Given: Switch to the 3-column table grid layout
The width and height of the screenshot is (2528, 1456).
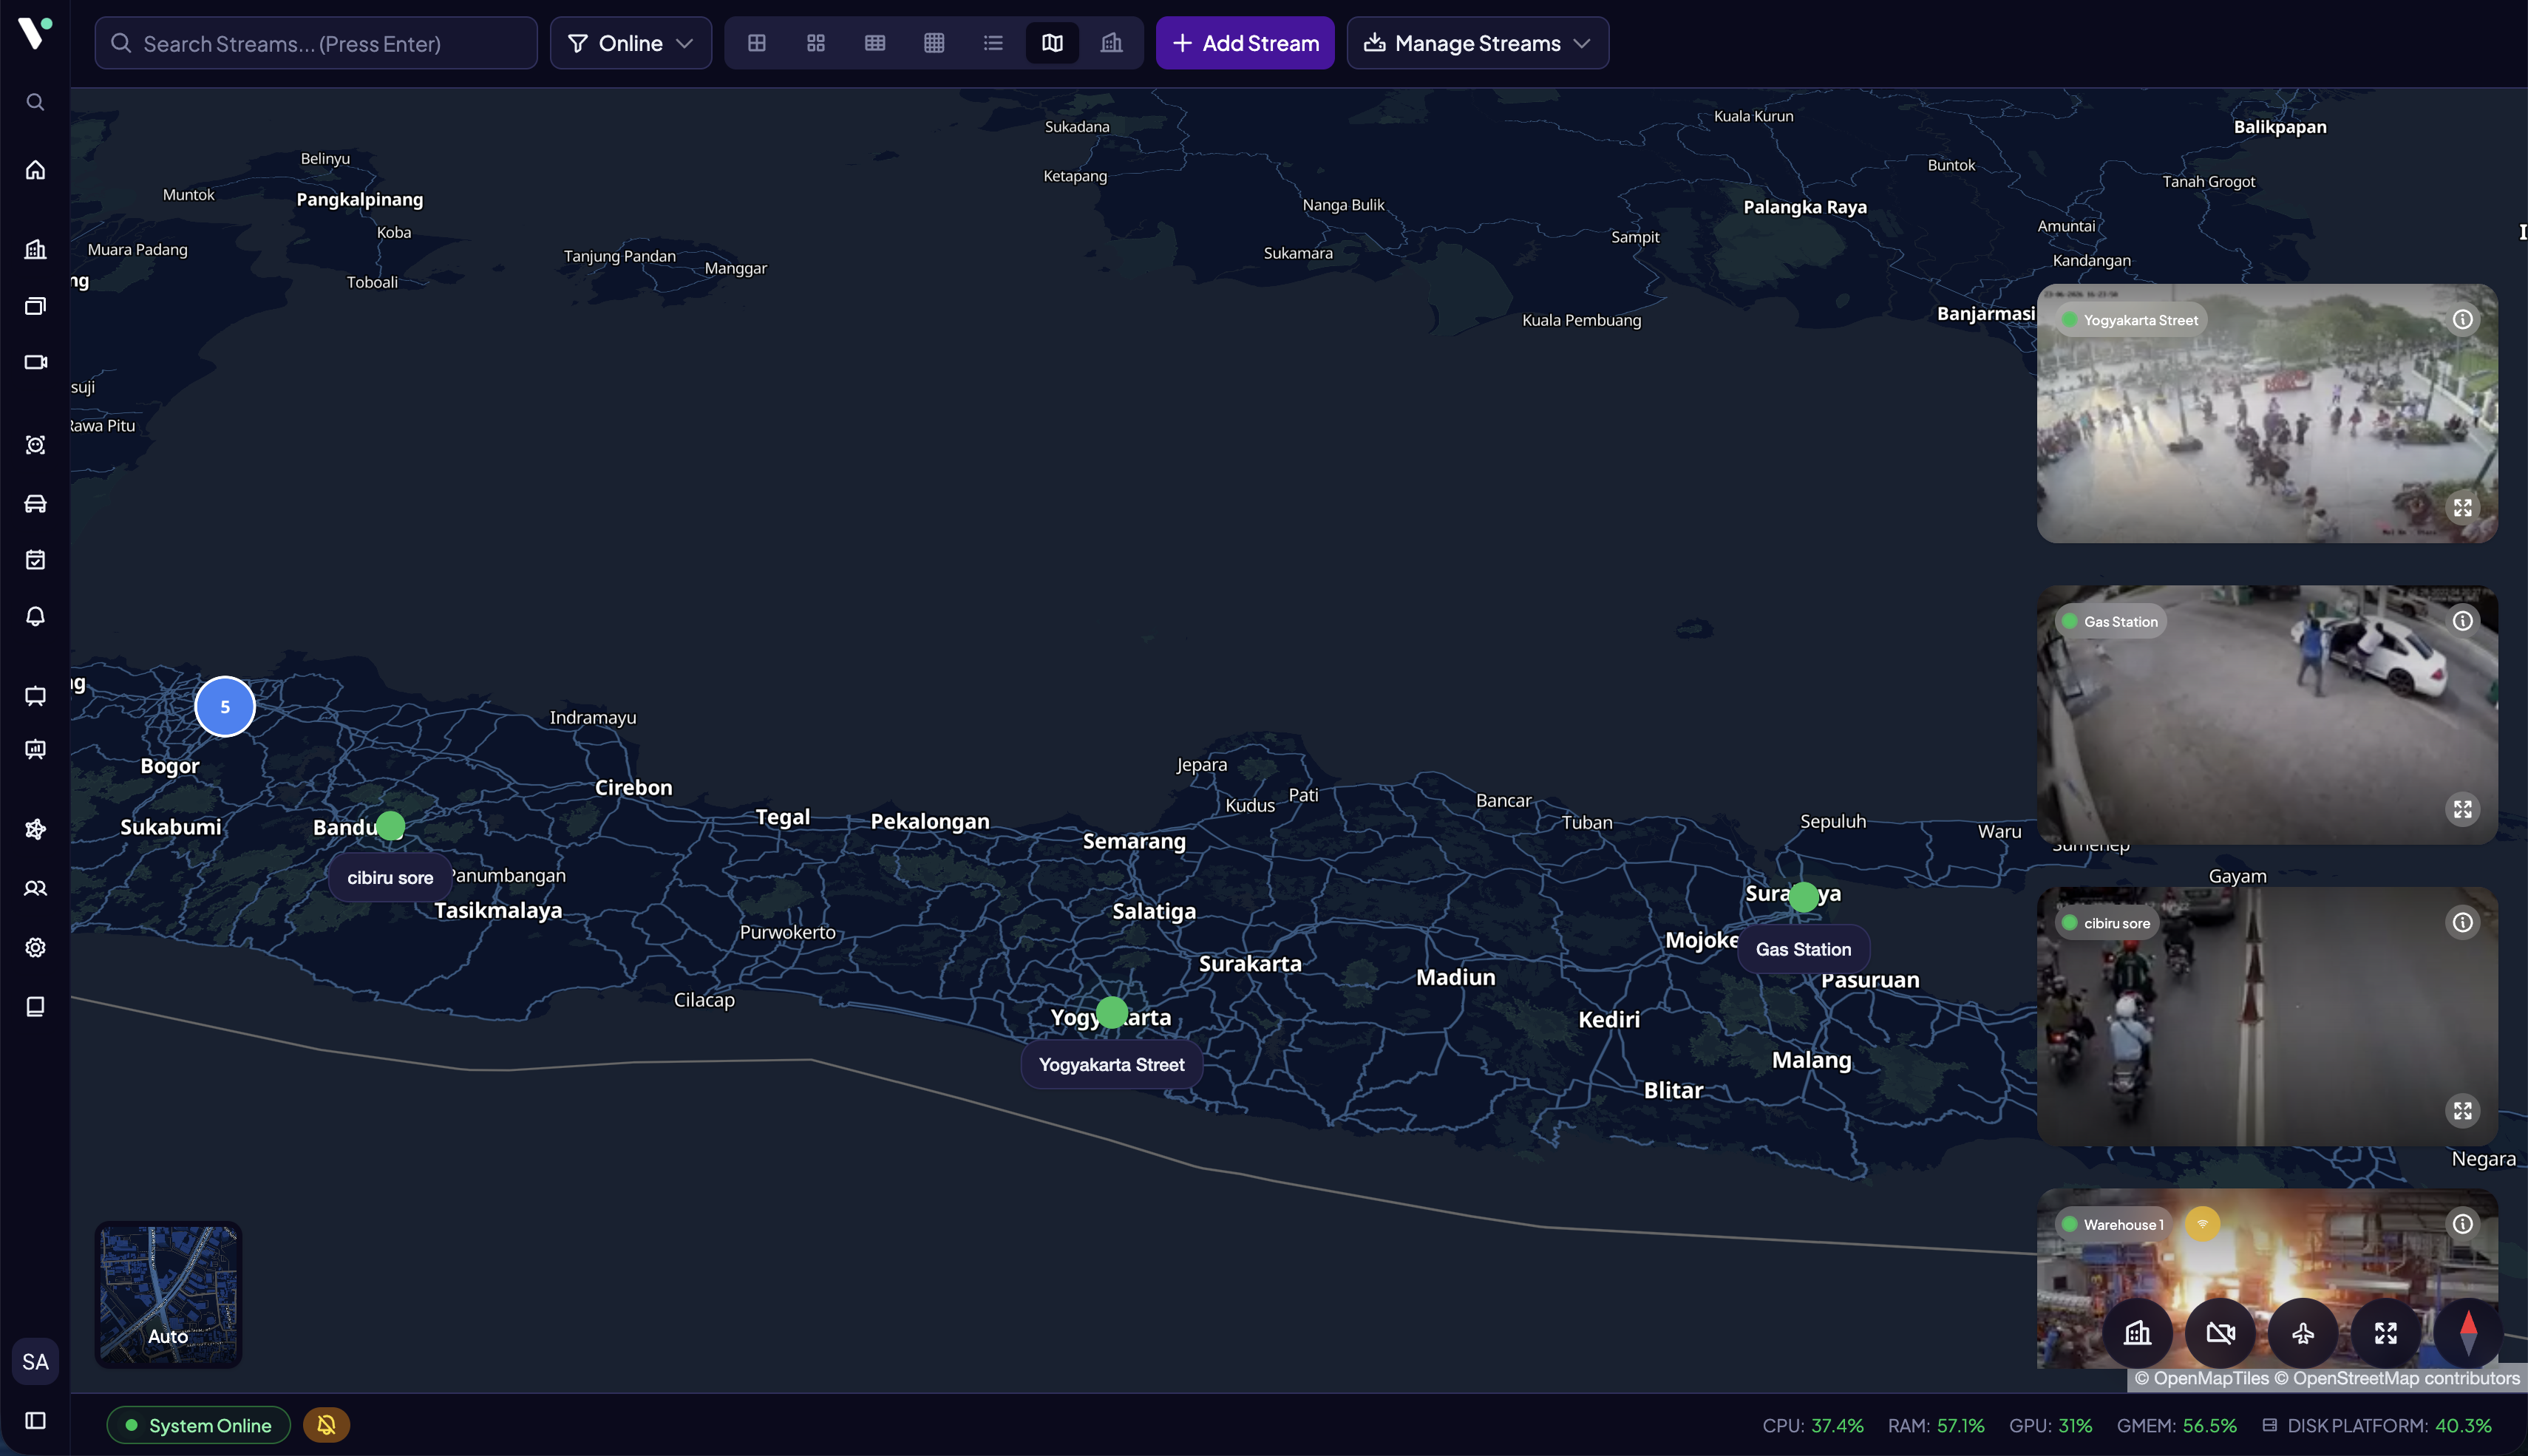Looking at the screenshot, I should [875, 43].
